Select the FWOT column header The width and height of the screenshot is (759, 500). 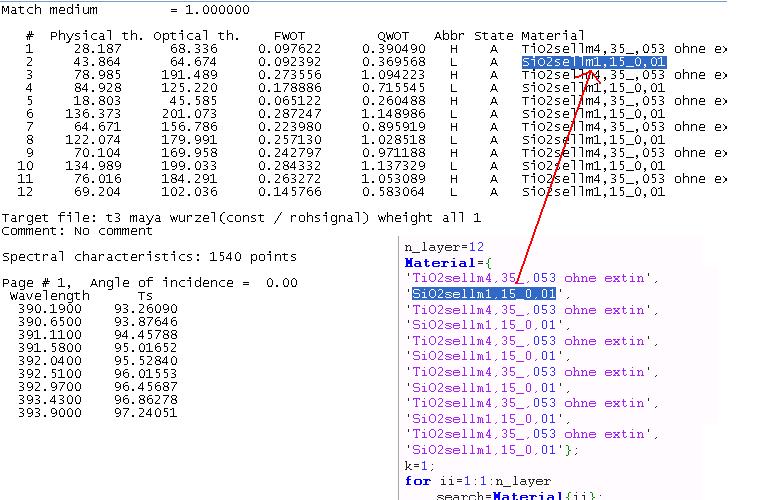coord(290,35)
